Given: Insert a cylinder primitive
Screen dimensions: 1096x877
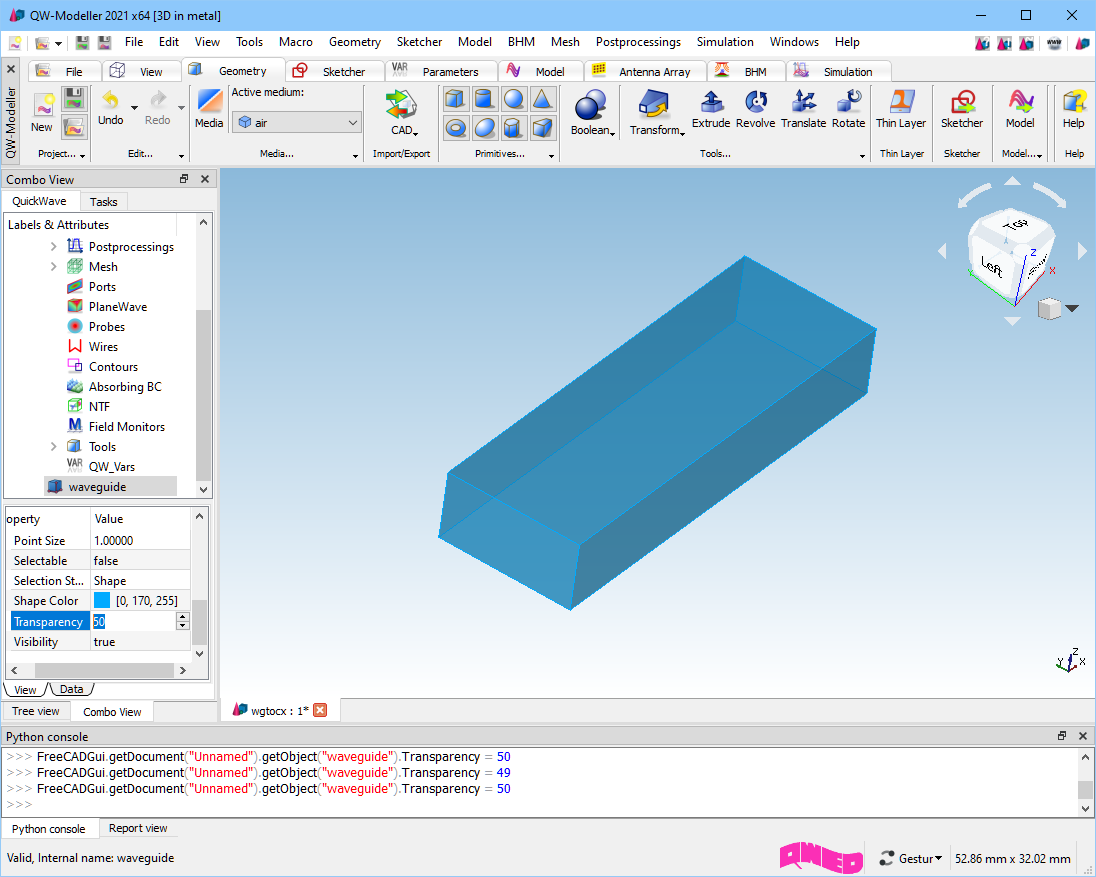Looking at the screenshot, I should pyautogui.click(x=485, y=99).
